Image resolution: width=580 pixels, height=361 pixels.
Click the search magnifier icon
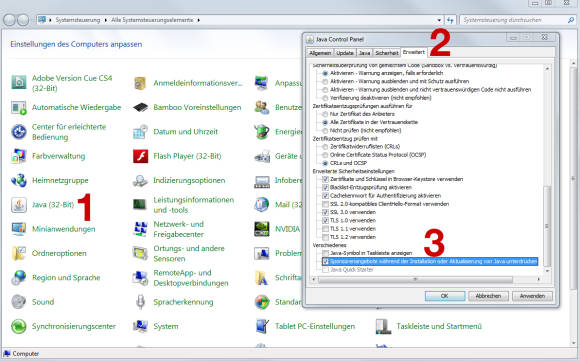tap(571, 20)
